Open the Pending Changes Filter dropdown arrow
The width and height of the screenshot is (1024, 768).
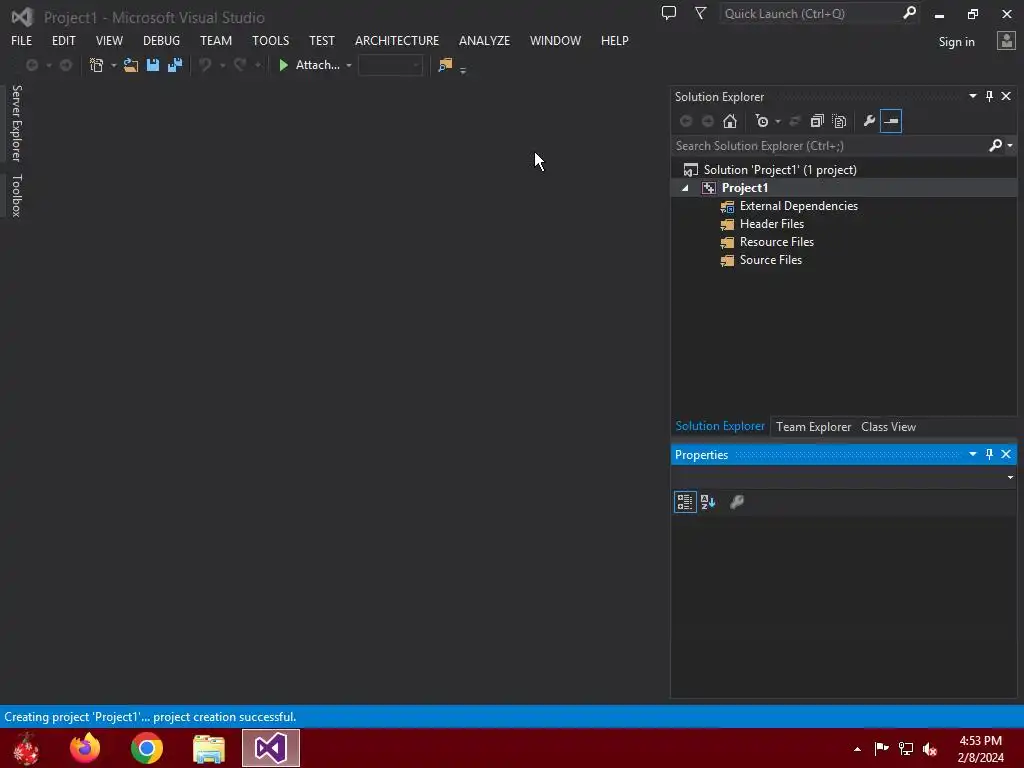[x=778, y=121]
